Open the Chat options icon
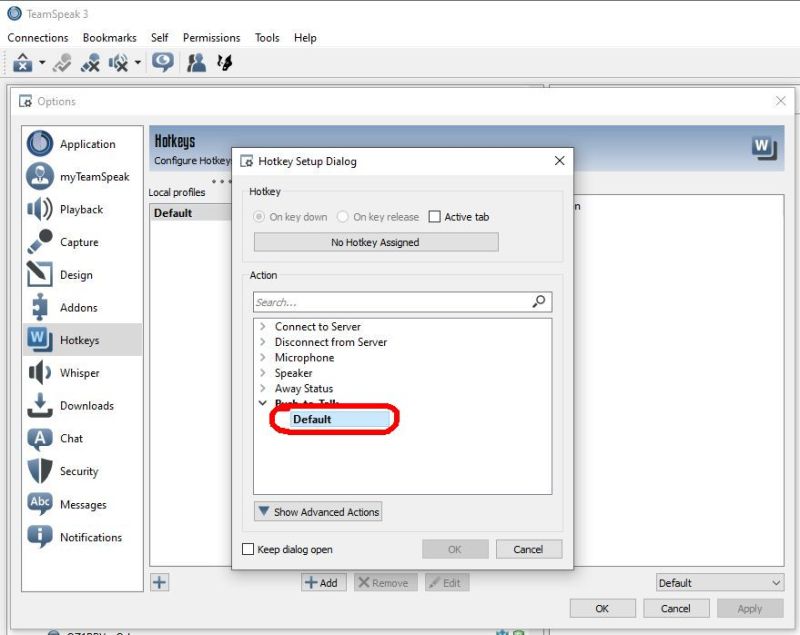 40,439
